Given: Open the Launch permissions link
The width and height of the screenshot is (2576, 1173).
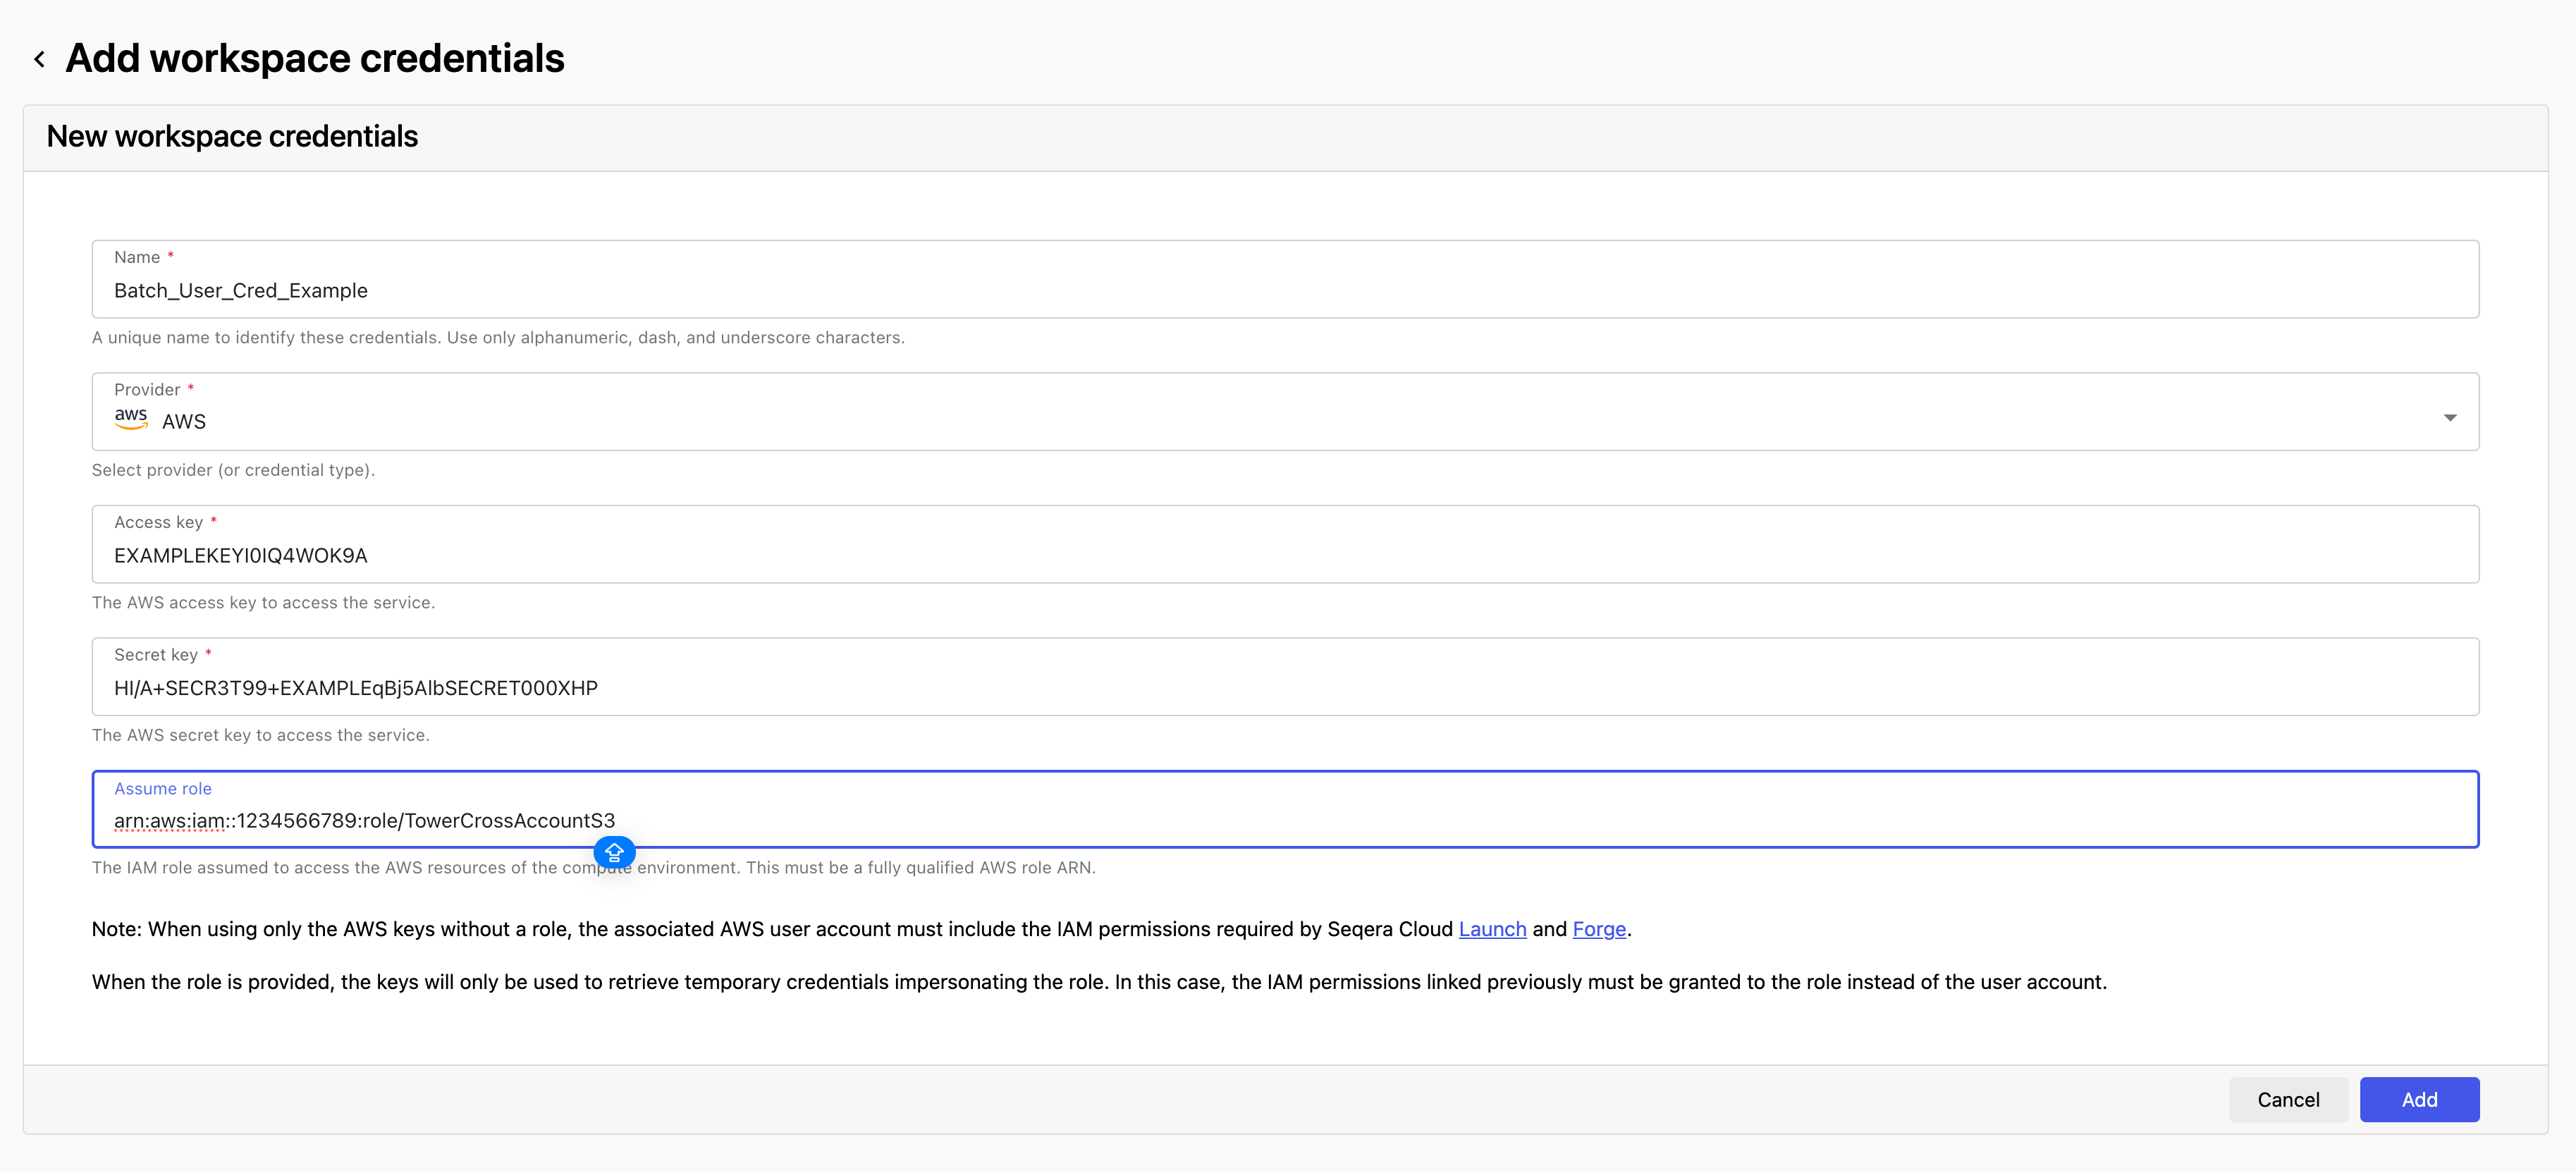Looking at the screenshot, I should tap(1491, 929).
